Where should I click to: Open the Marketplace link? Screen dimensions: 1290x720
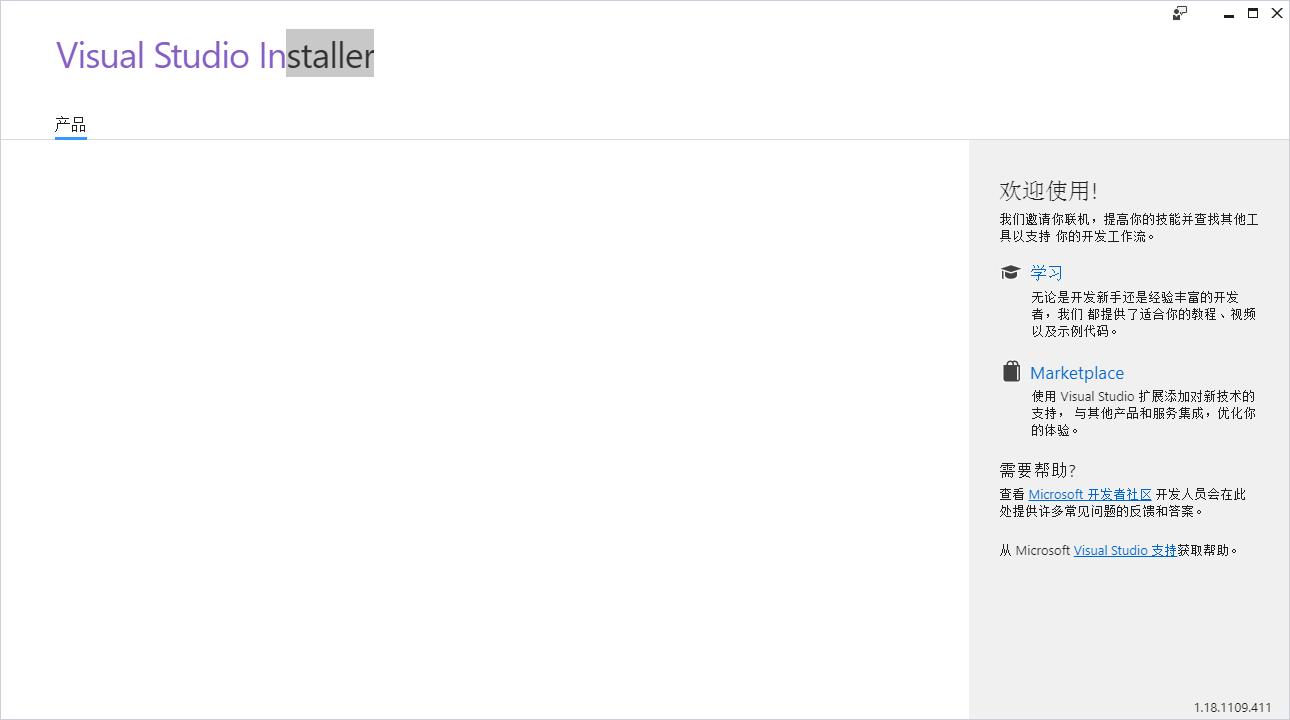point(1077,373)
